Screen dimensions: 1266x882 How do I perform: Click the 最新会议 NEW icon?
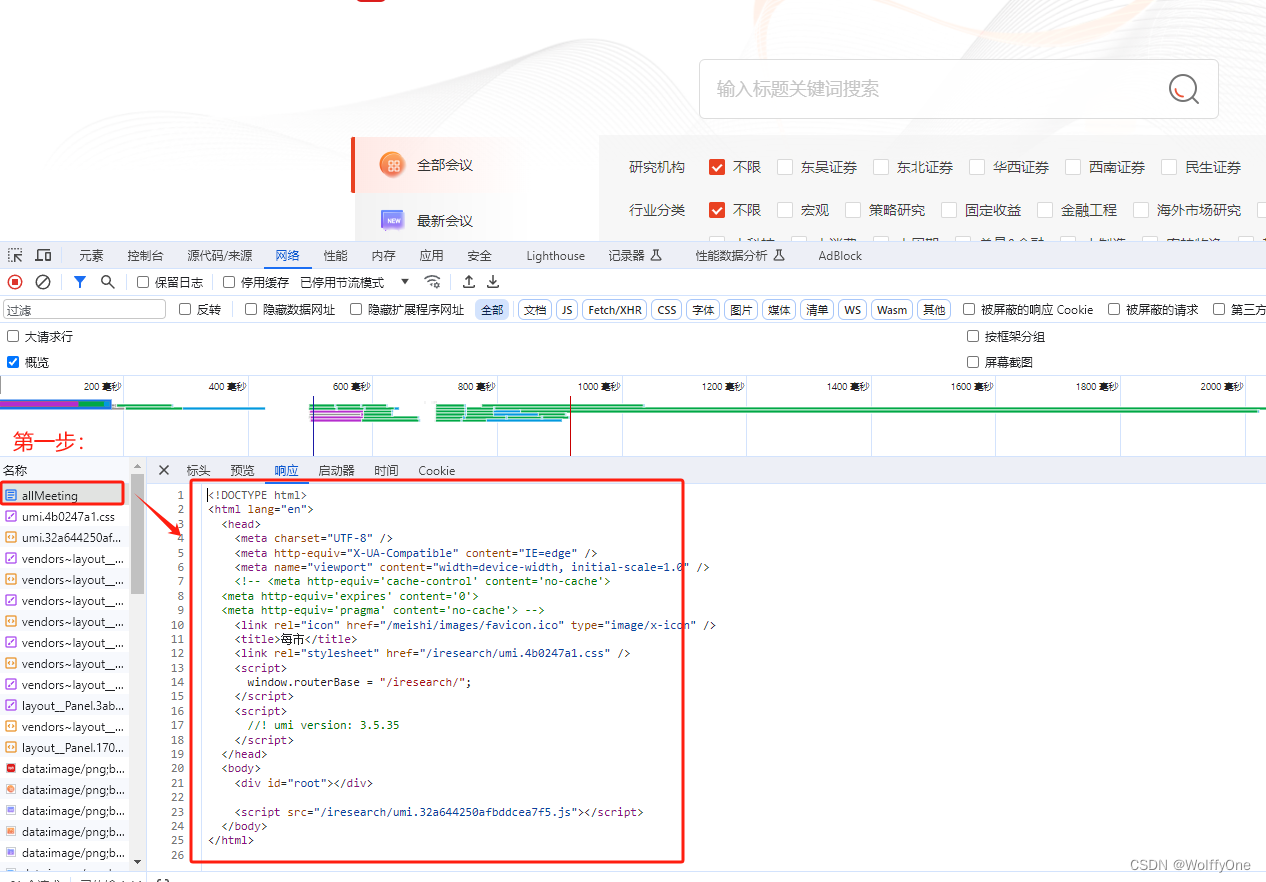[x=392, y=220]
